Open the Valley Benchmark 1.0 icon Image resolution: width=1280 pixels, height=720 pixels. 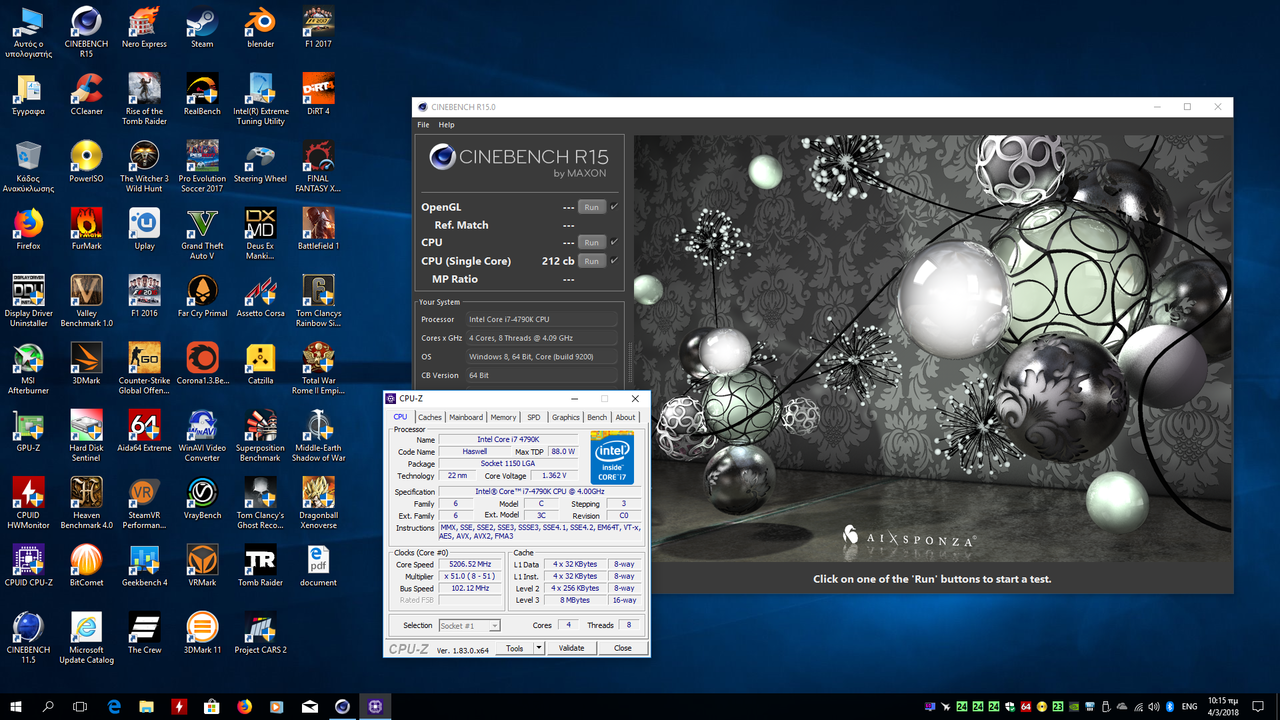point(86,301)
